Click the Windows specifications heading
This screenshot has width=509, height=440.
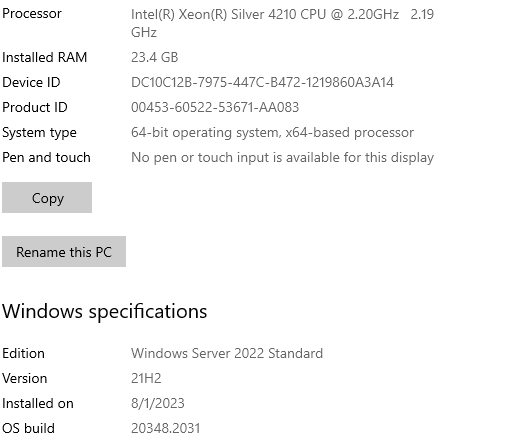pyautogui.click(x=105, y=312)
